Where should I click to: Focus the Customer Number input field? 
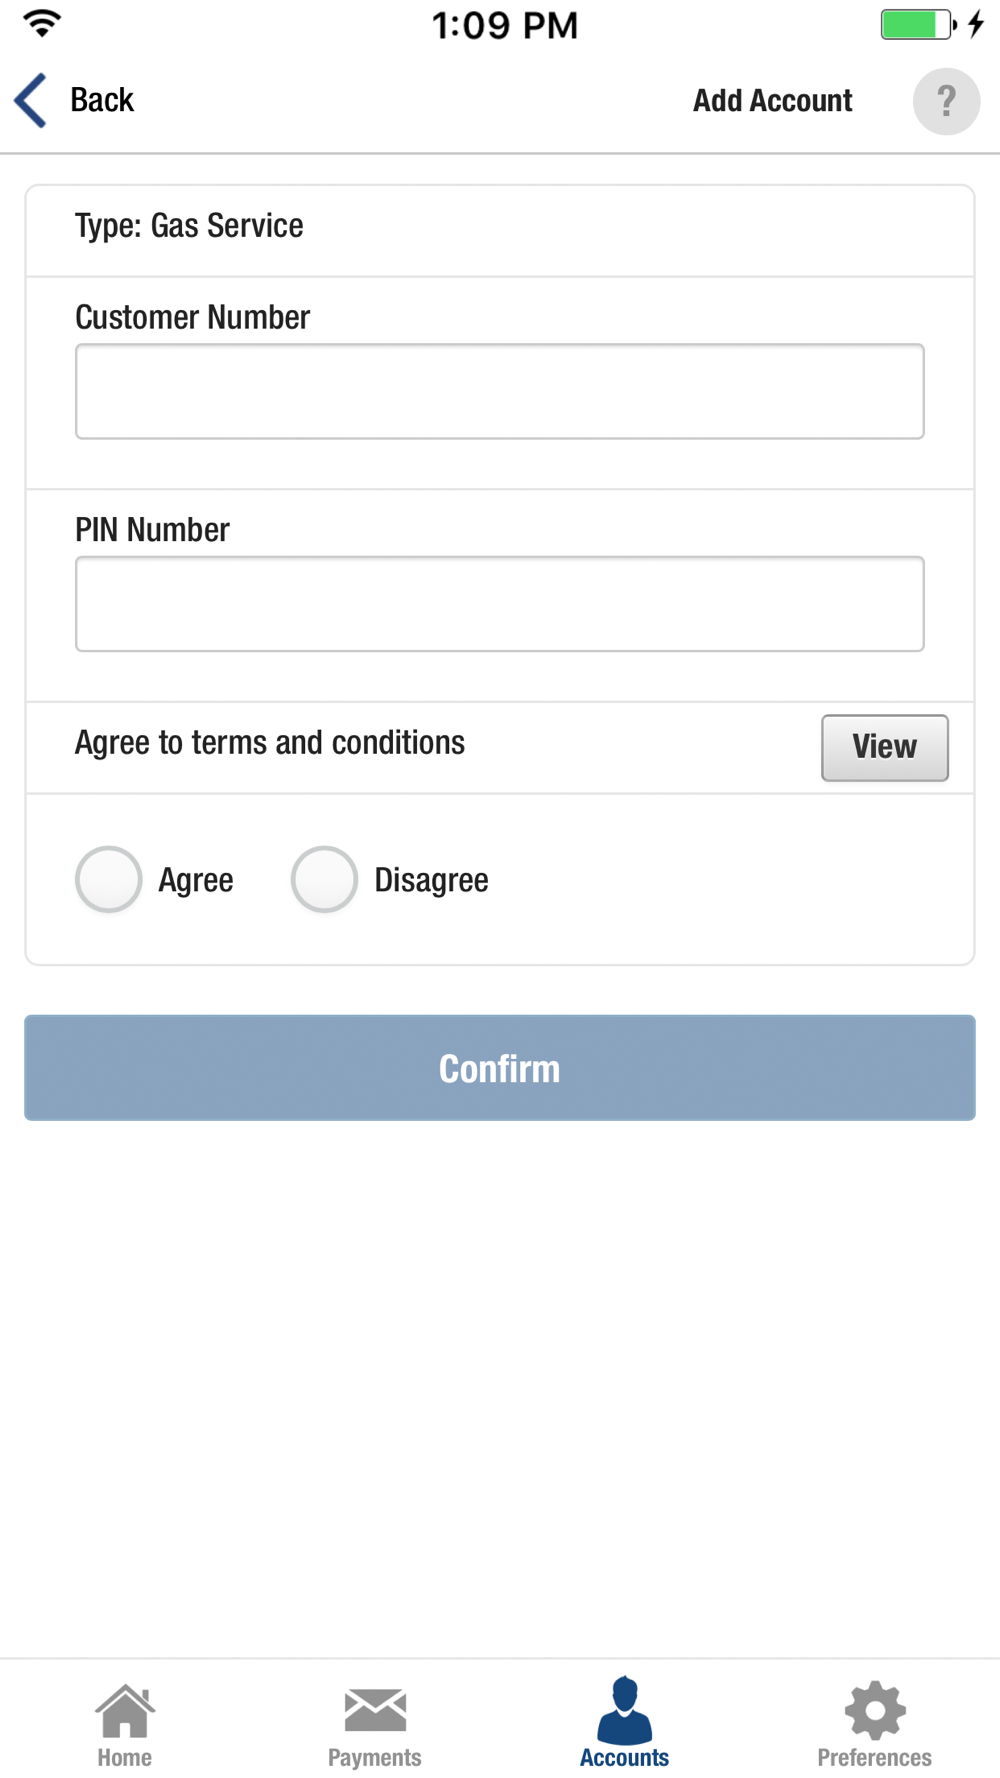click(500, 391)
